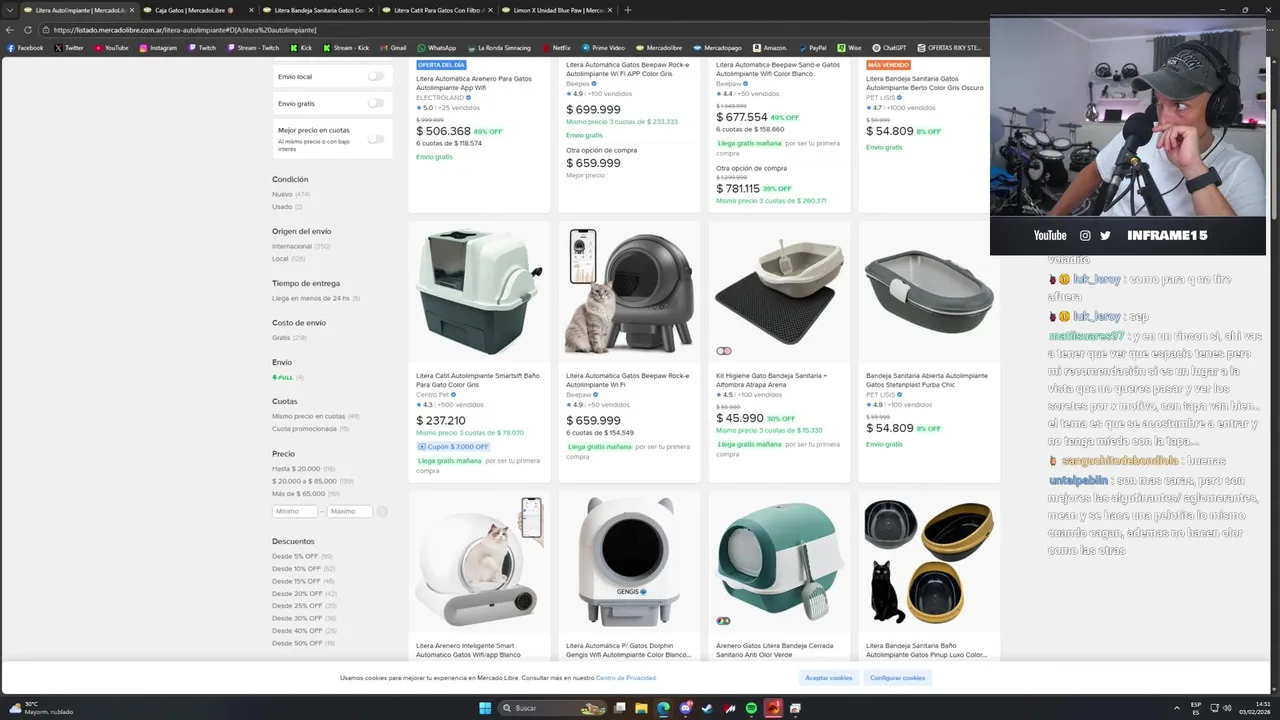
Task: Open the YouTube bookmark
Action: tap(111, 48)
